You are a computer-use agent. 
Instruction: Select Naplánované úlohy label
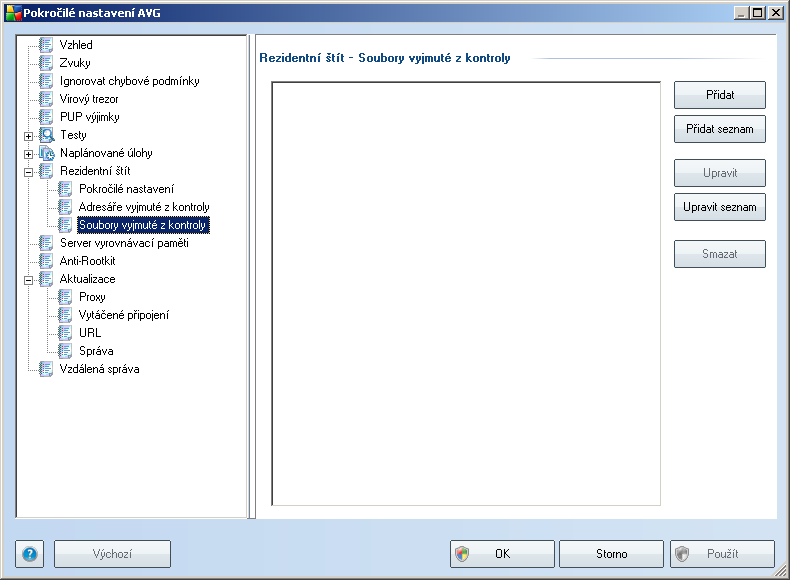pyautogui.click(x=106, y=153)
